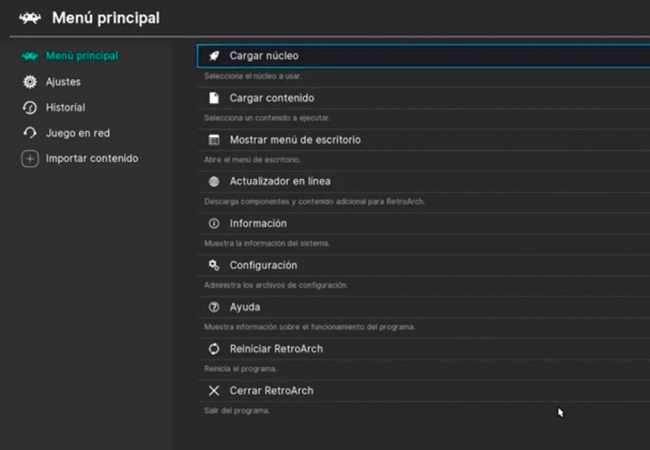Click the globe icon for Actualizador en línea

pyautogui.click(x=214, y=181)
